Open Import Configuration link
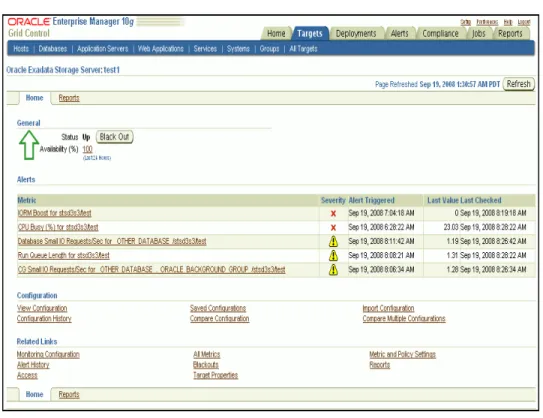Viewport: 543px width, 418px height. pyautogui.click(x=388, y=308)
